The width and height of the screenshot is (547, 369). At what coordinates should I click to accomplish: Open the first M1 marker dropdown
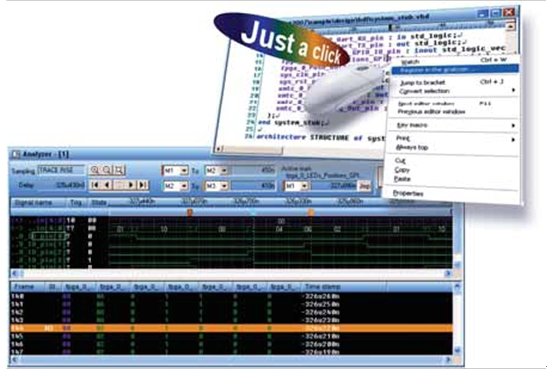point(184,171)
